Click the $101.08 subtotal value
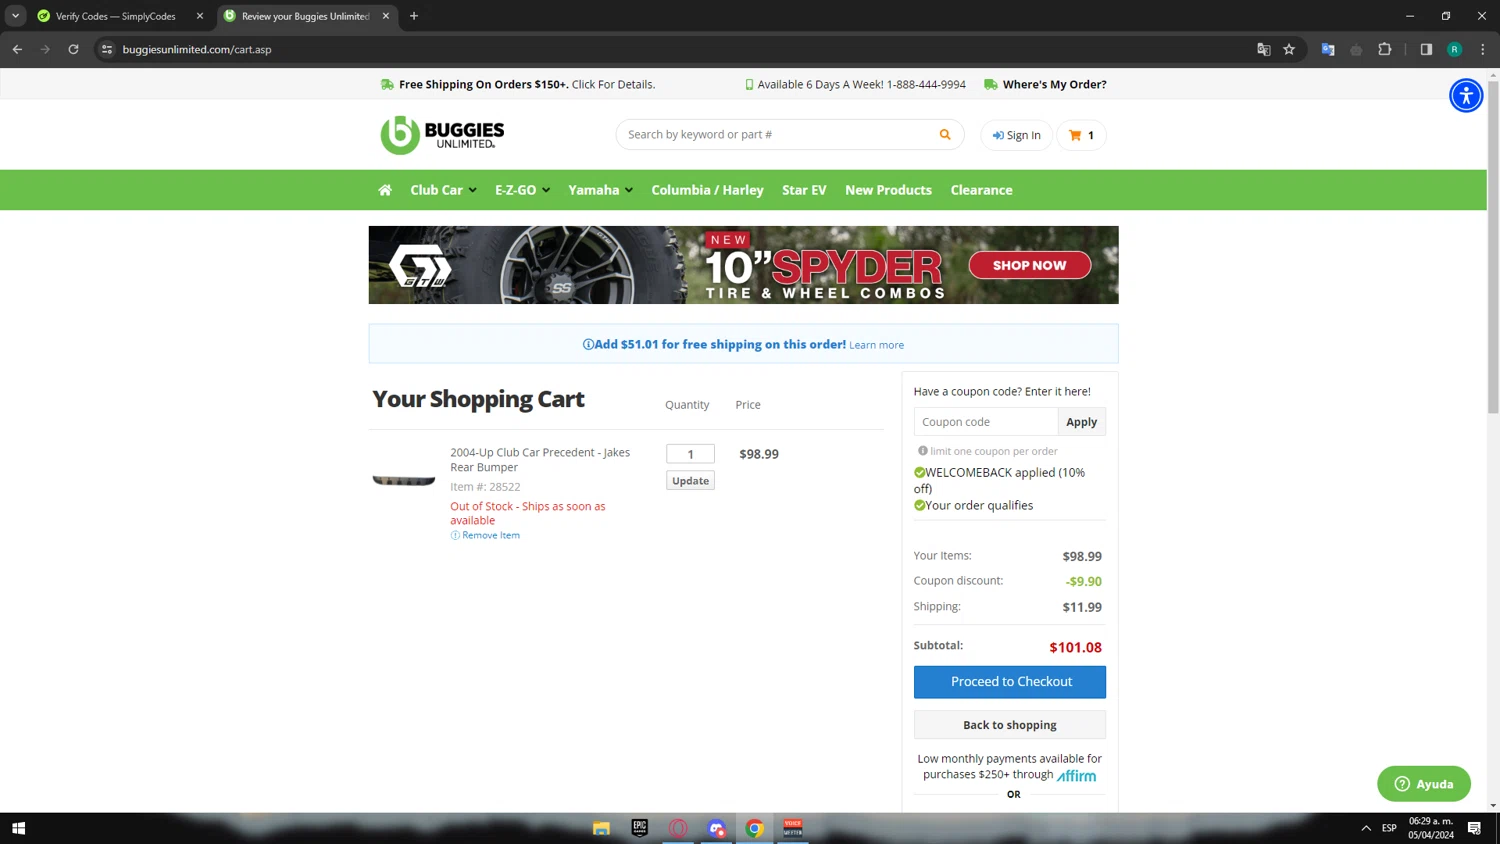This screenshot has width=1500, height=844. [1075, 647]
